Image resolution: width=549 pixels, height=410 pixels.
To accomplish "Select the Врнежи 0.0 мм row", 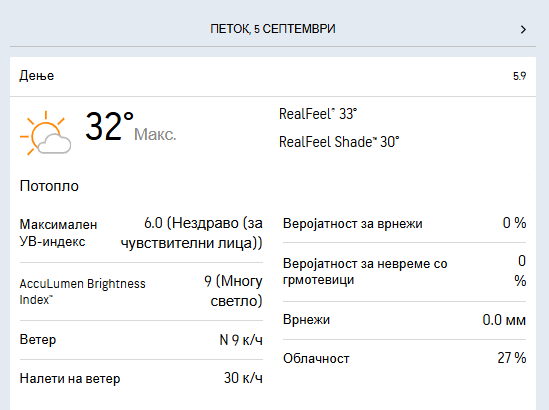I will click(404, 320).
